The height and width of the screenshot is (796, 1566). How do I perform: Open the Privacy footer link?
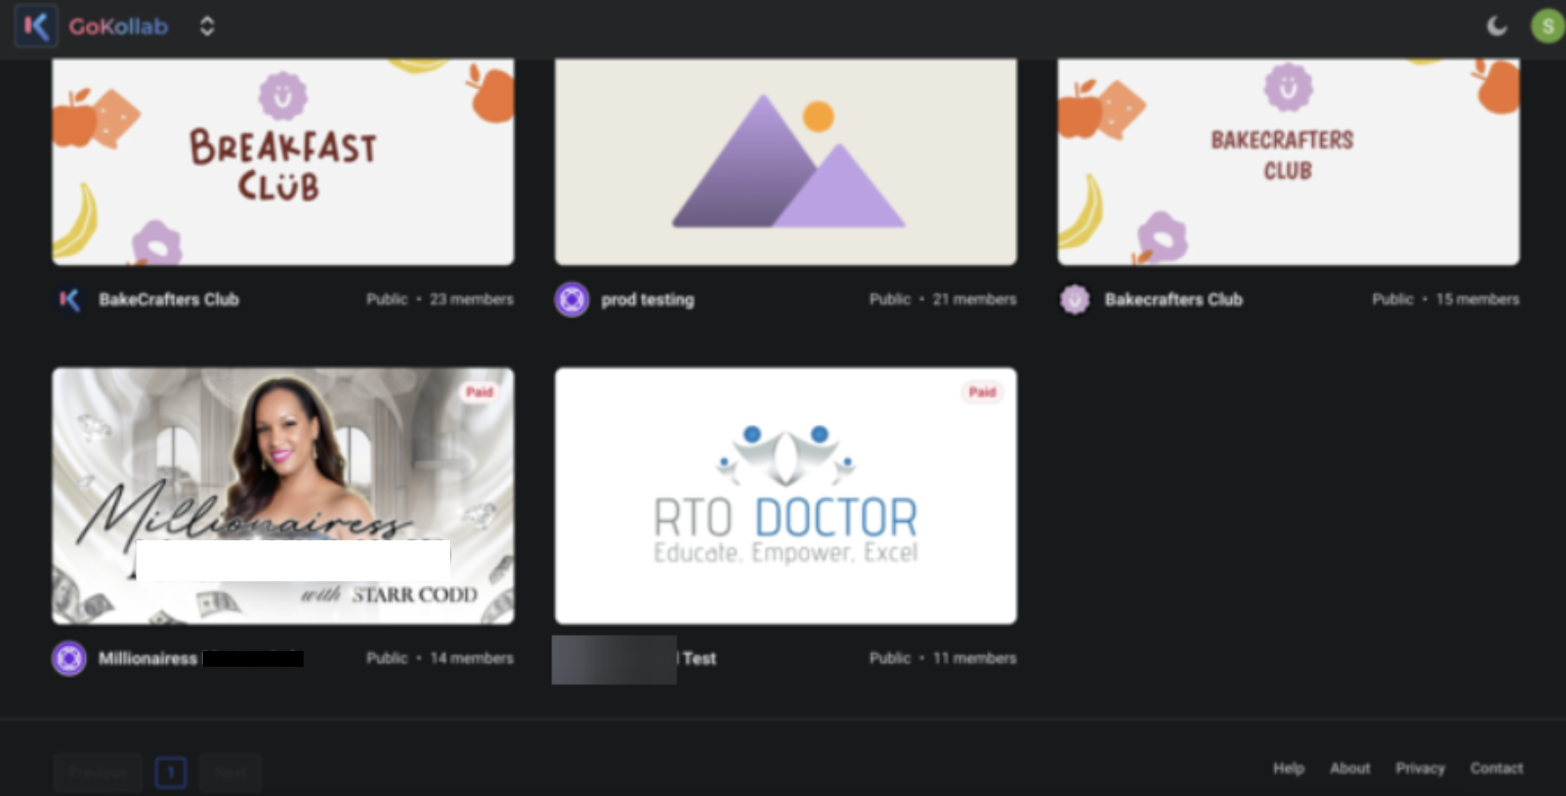pyautogui.click(x=1420, y=768)
